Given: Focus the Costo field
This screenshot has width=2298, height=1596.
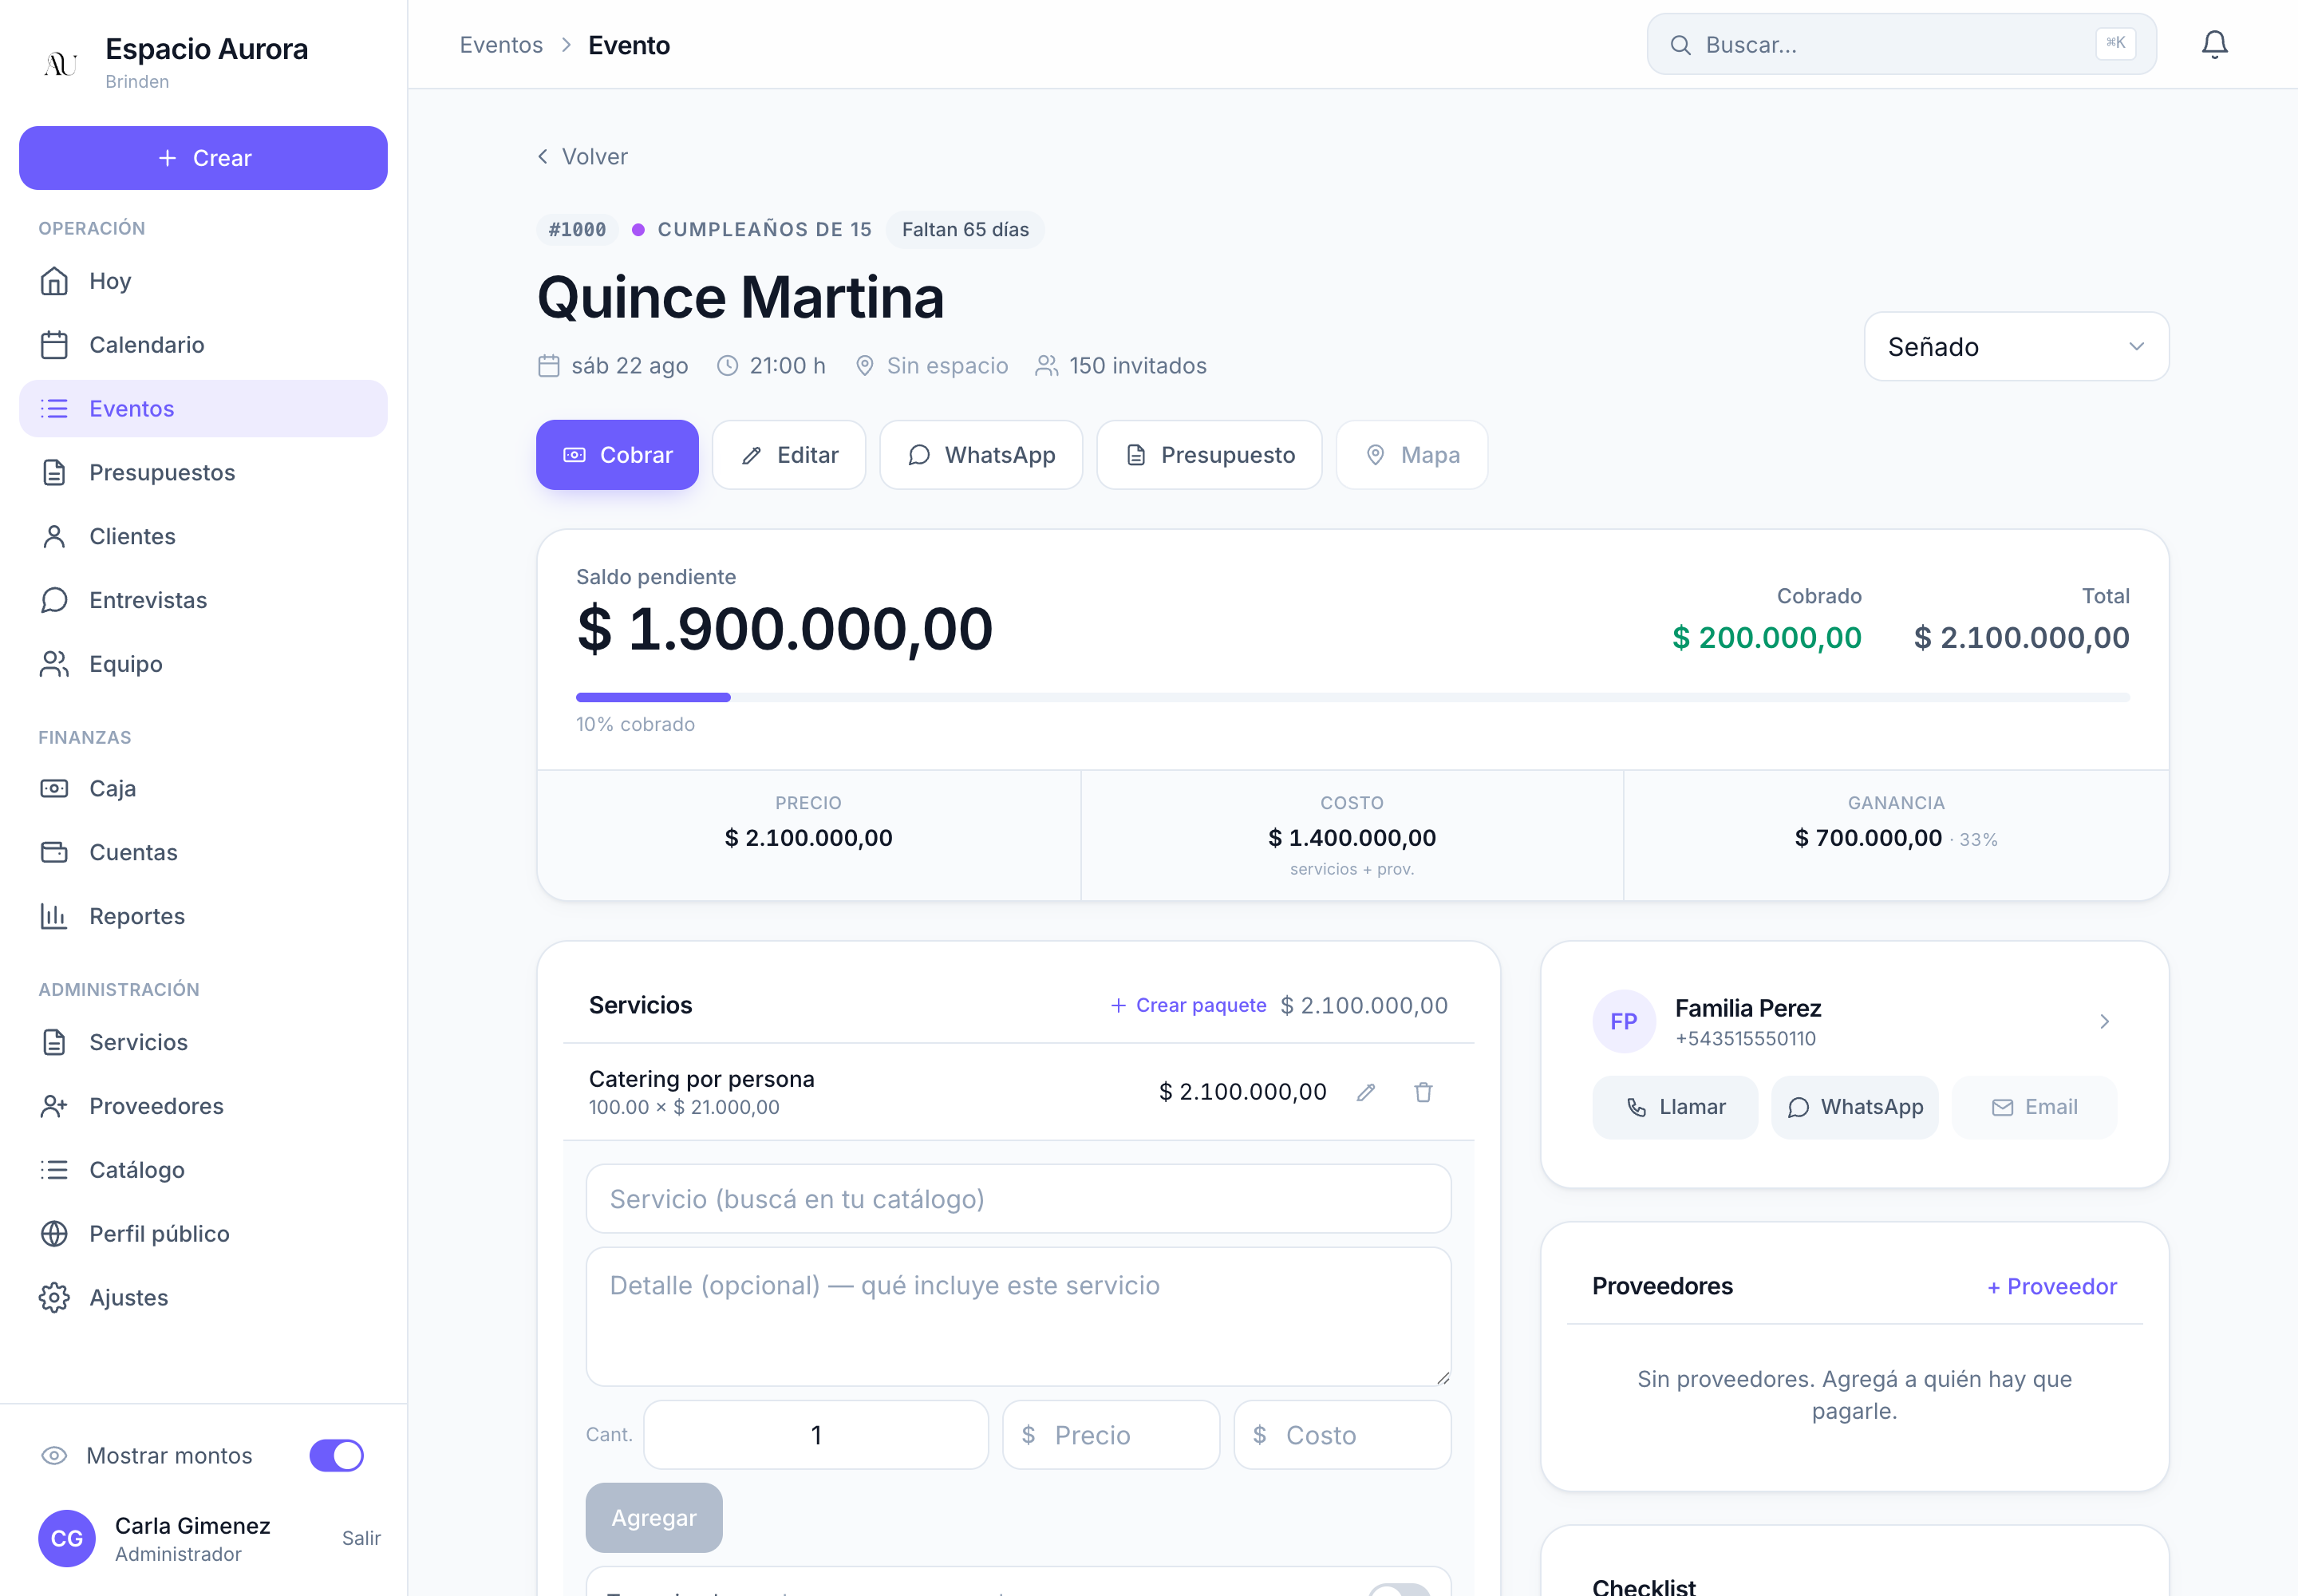Looking at the screenshot, I should (1342, 1435).
